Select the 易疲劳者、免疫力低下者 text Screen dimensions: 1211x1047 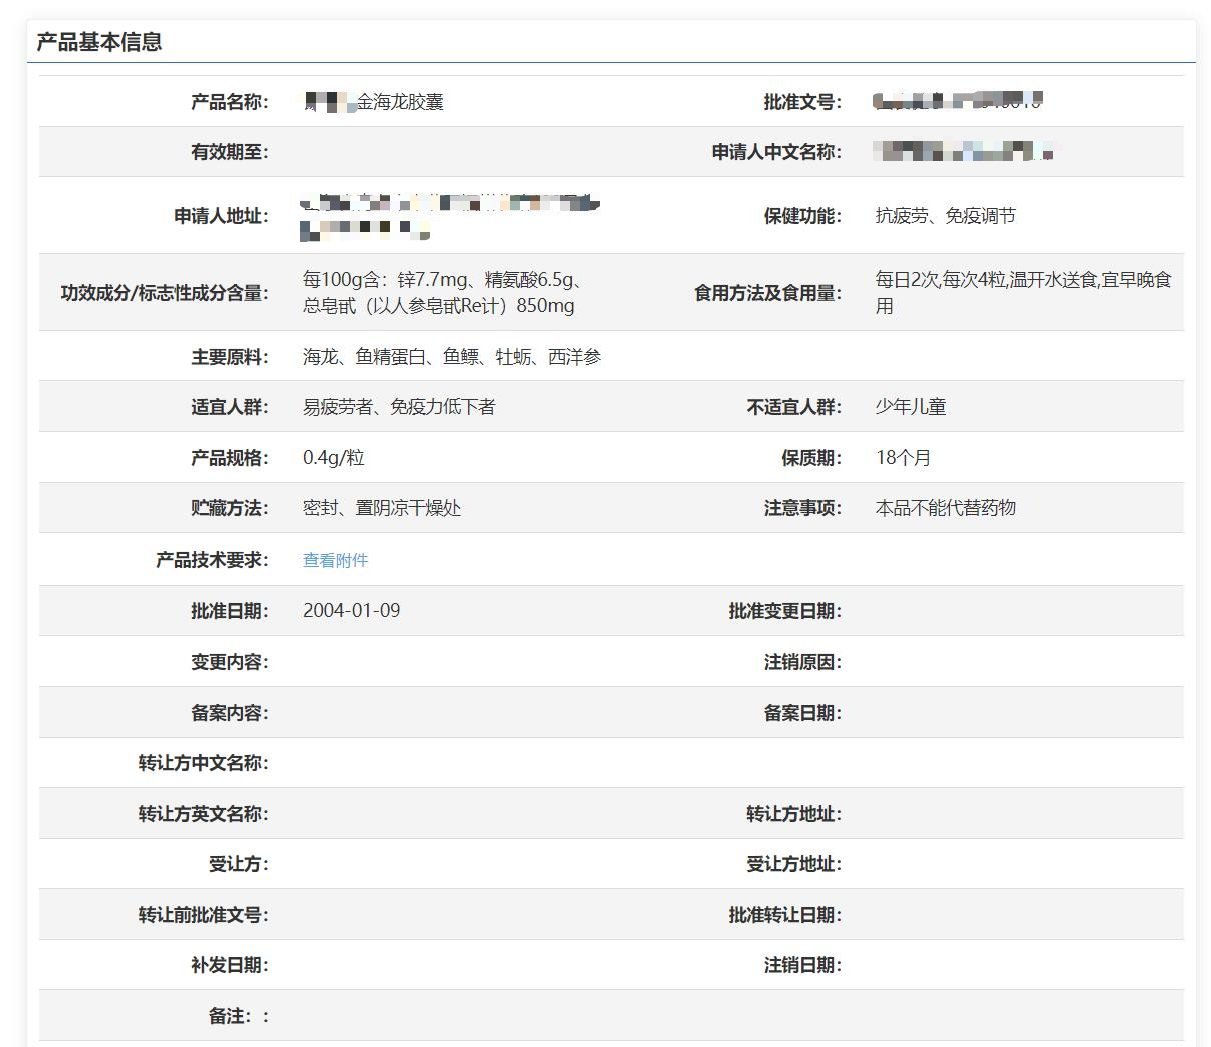click(399, 407)
